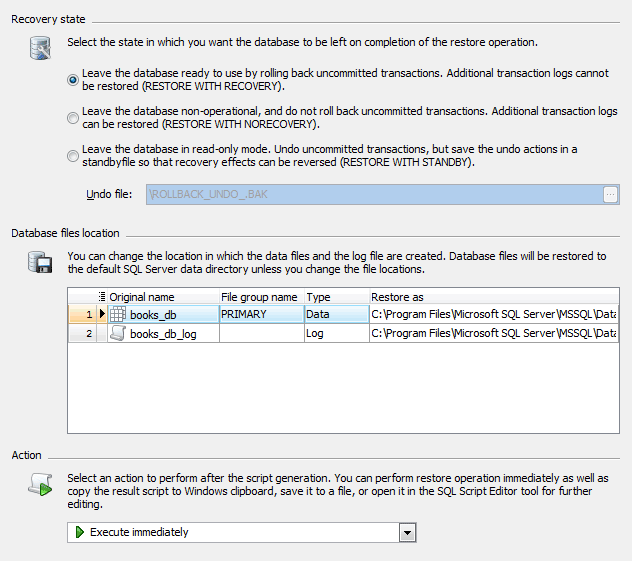Click the Undo file browse ellipsis button
Image resolution: width=632 pixels, height=561 pixels.
tap(610, 195)
